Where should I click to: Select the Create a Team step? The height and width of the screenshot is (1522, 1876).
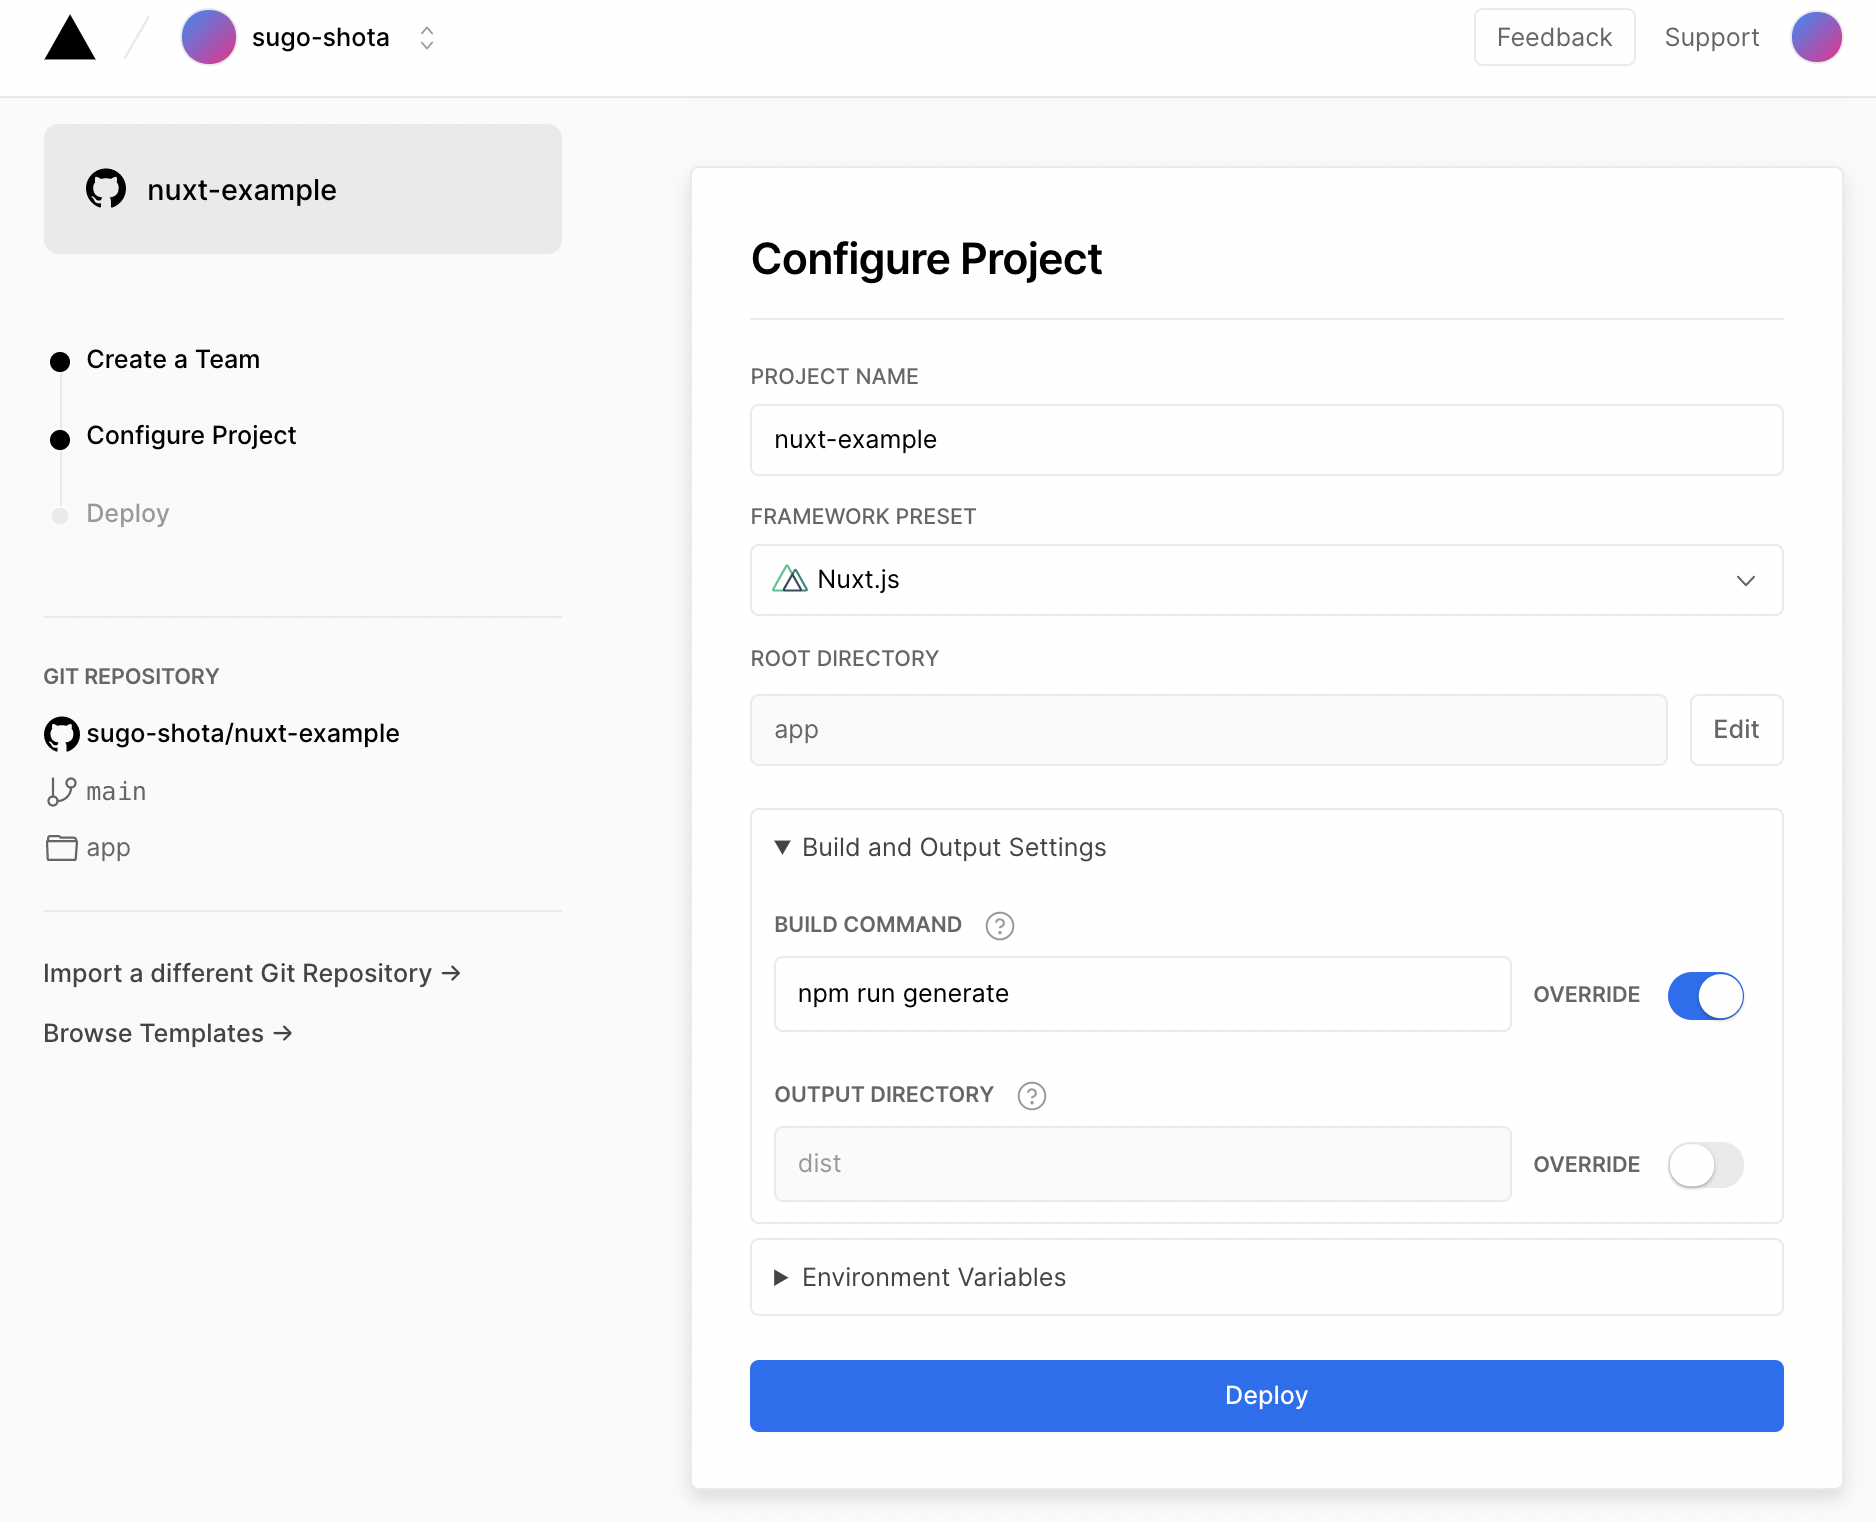tap(173, 360)
